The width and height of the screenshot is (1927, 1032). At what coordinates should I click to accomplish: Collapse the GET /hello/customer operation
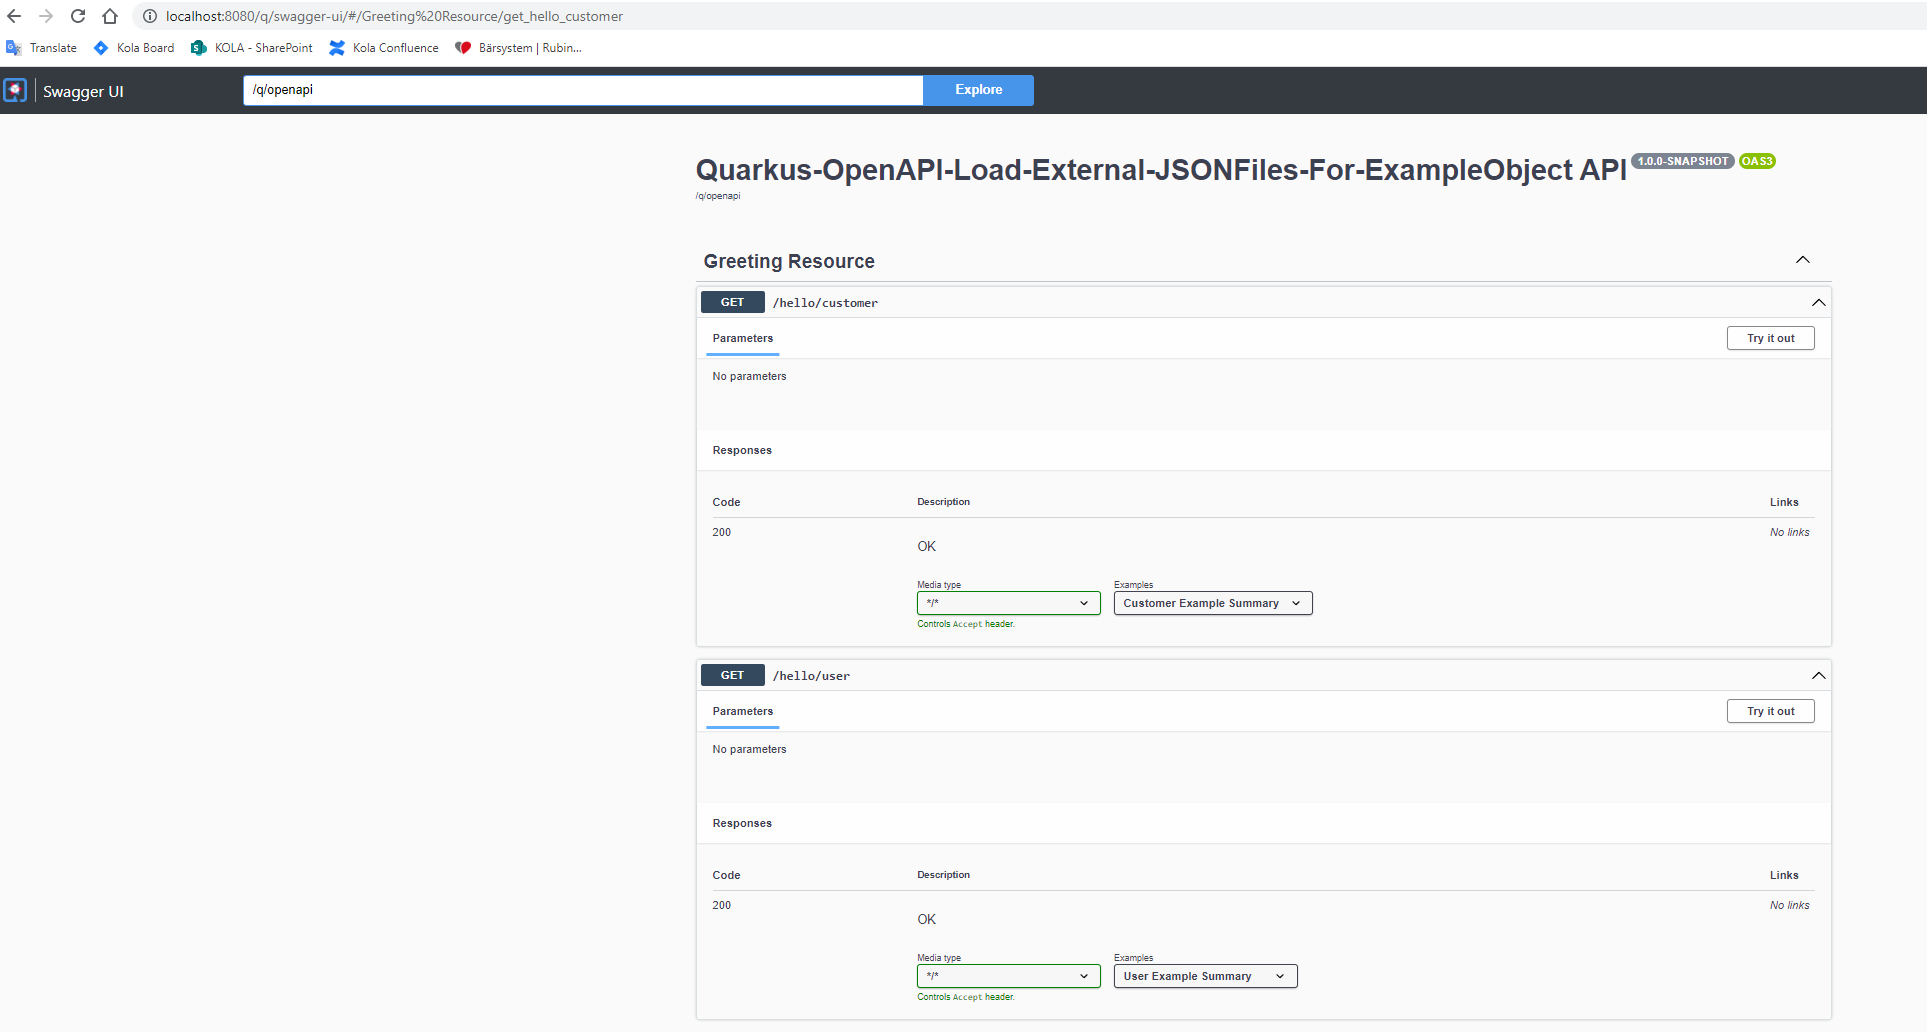click(x=1818, y=302)
